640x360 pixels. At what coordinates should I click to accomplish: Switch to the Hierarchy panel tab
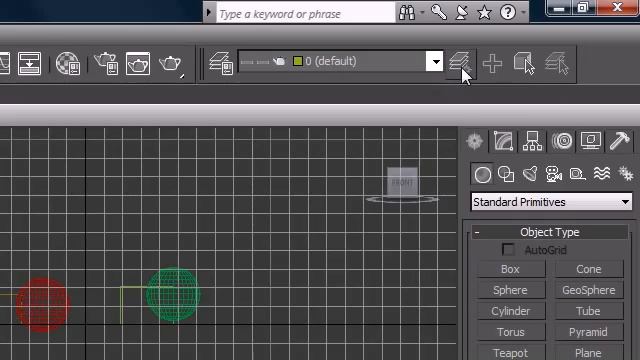pyautogui.click(x=532, y=141)
